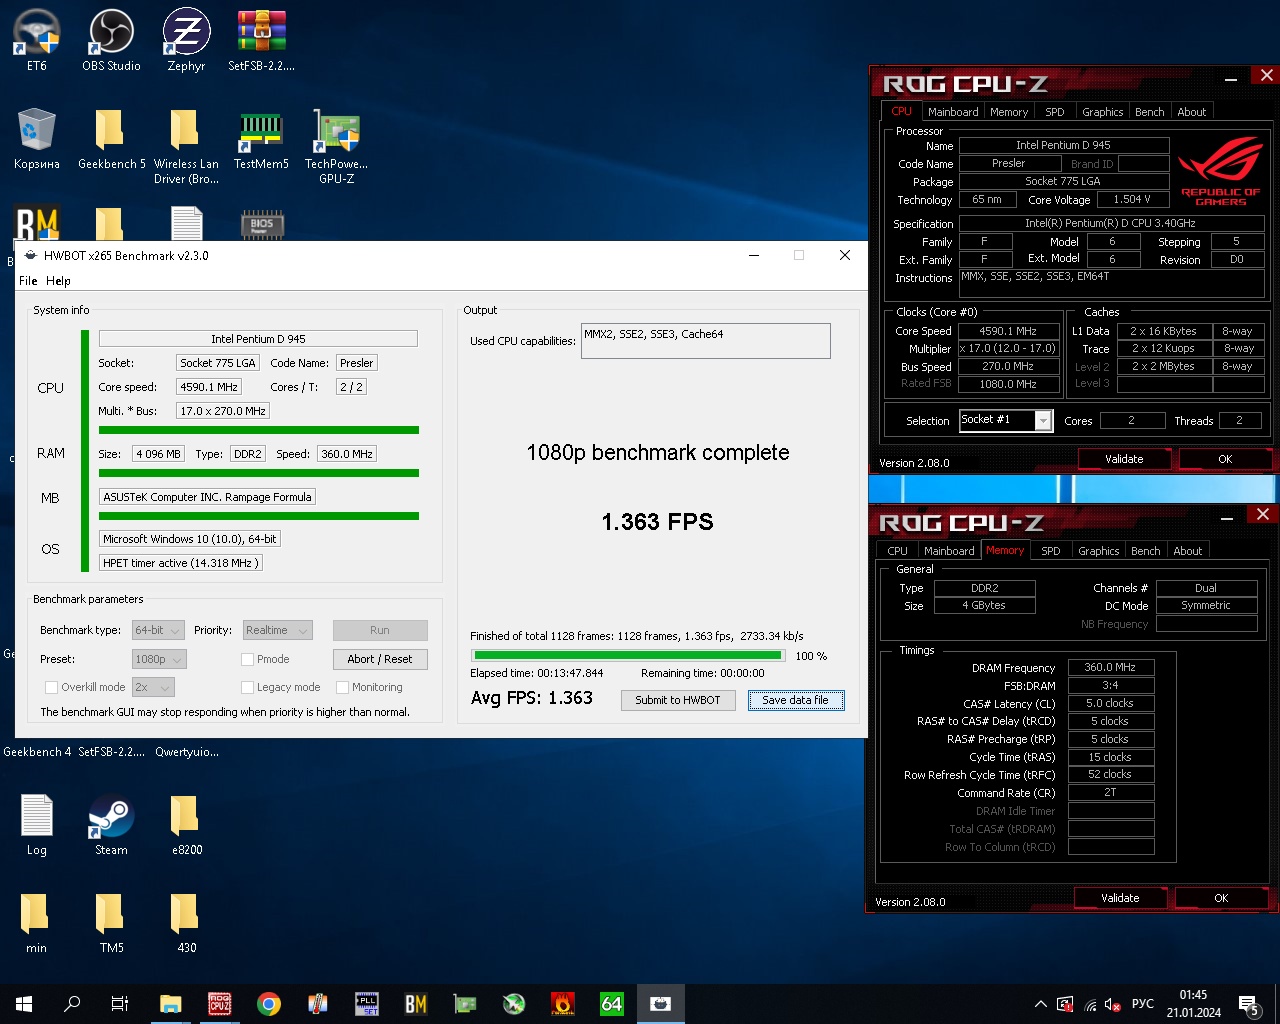Switch to CPU tab in lower CPU-Z window
Screen dimensions: 1280x1024
[897, 551]
